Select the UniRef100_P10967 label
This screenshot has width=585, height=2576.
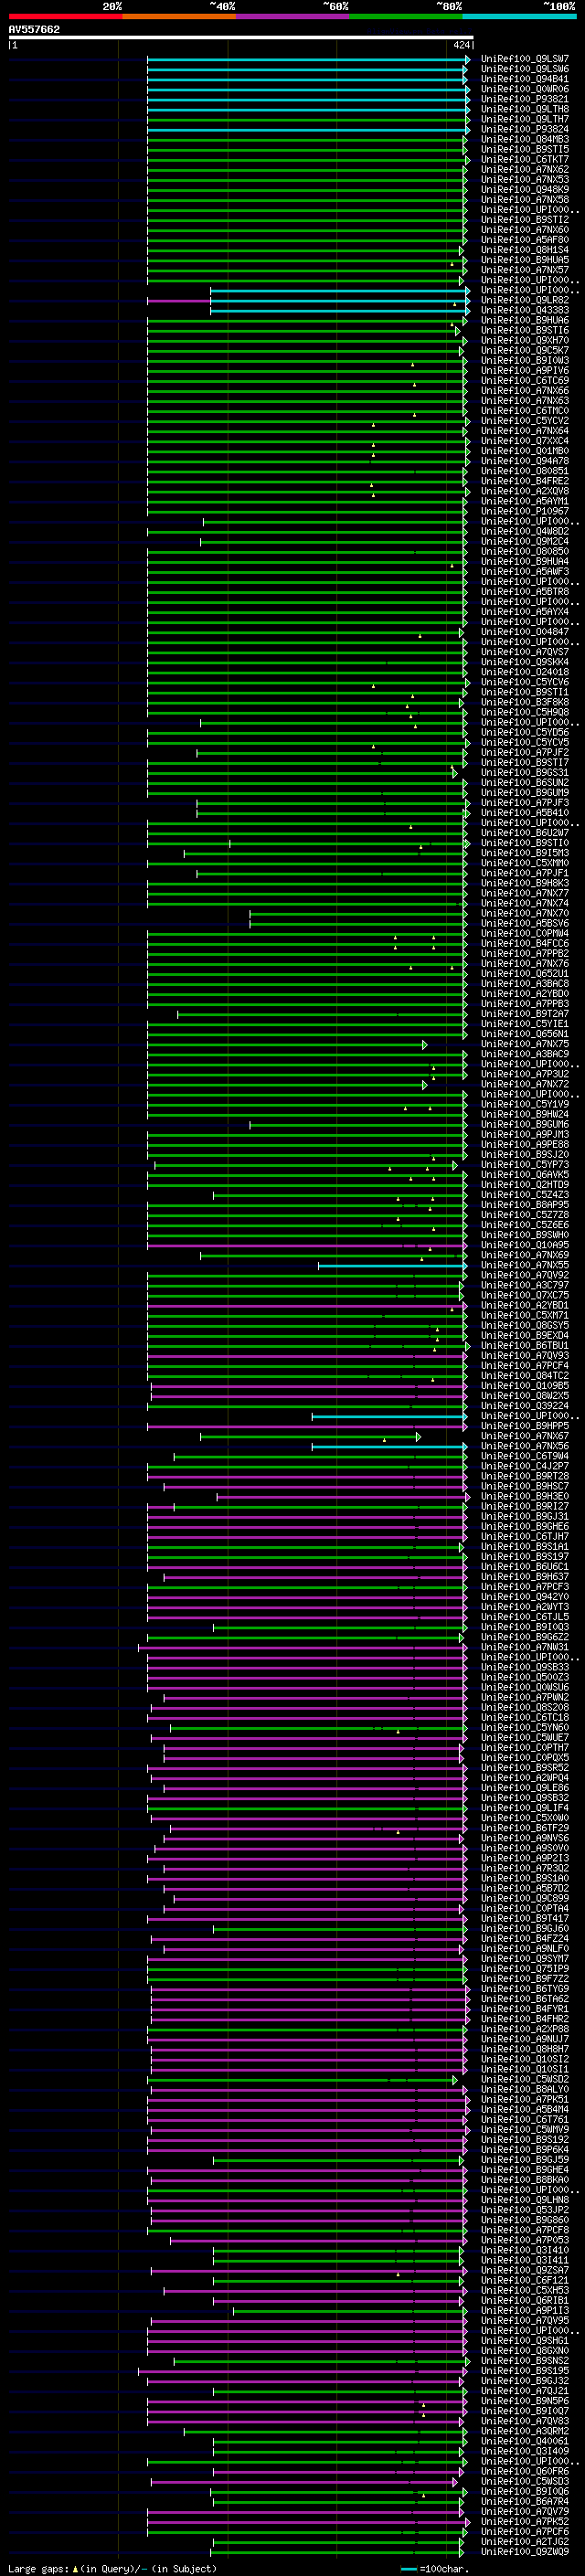tap(525, 512)
